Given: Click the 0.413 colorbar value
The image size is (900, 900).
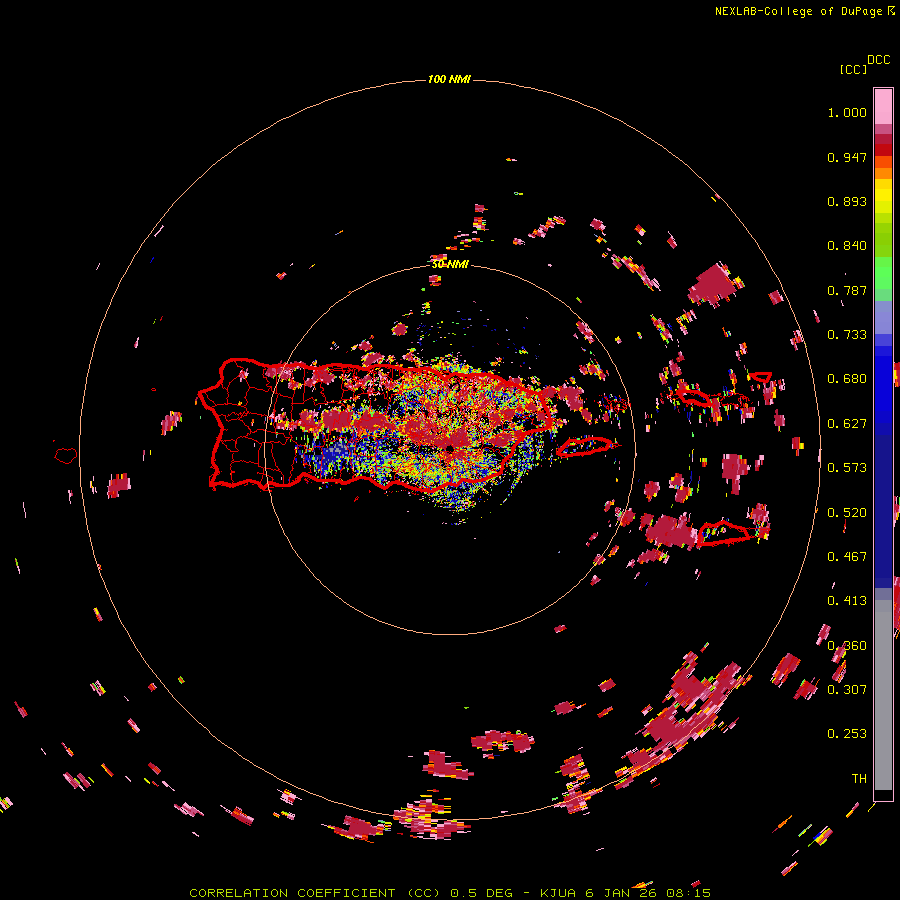Looking at the screenshot, I should point(847,601).
